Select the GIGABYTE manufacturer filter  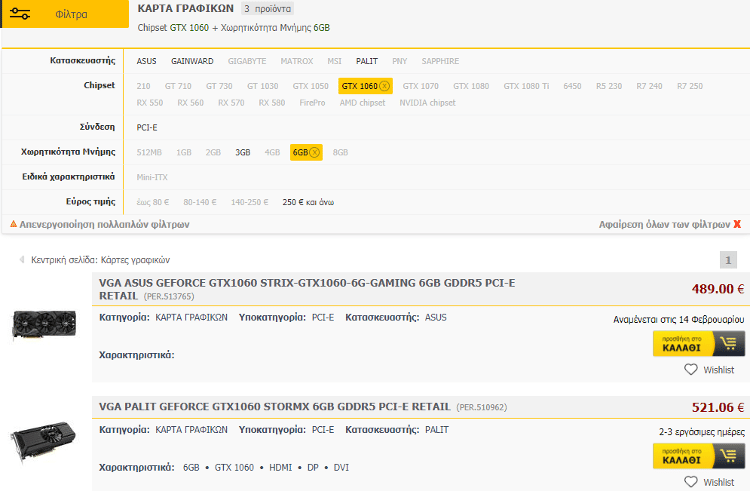click(247, 61)
